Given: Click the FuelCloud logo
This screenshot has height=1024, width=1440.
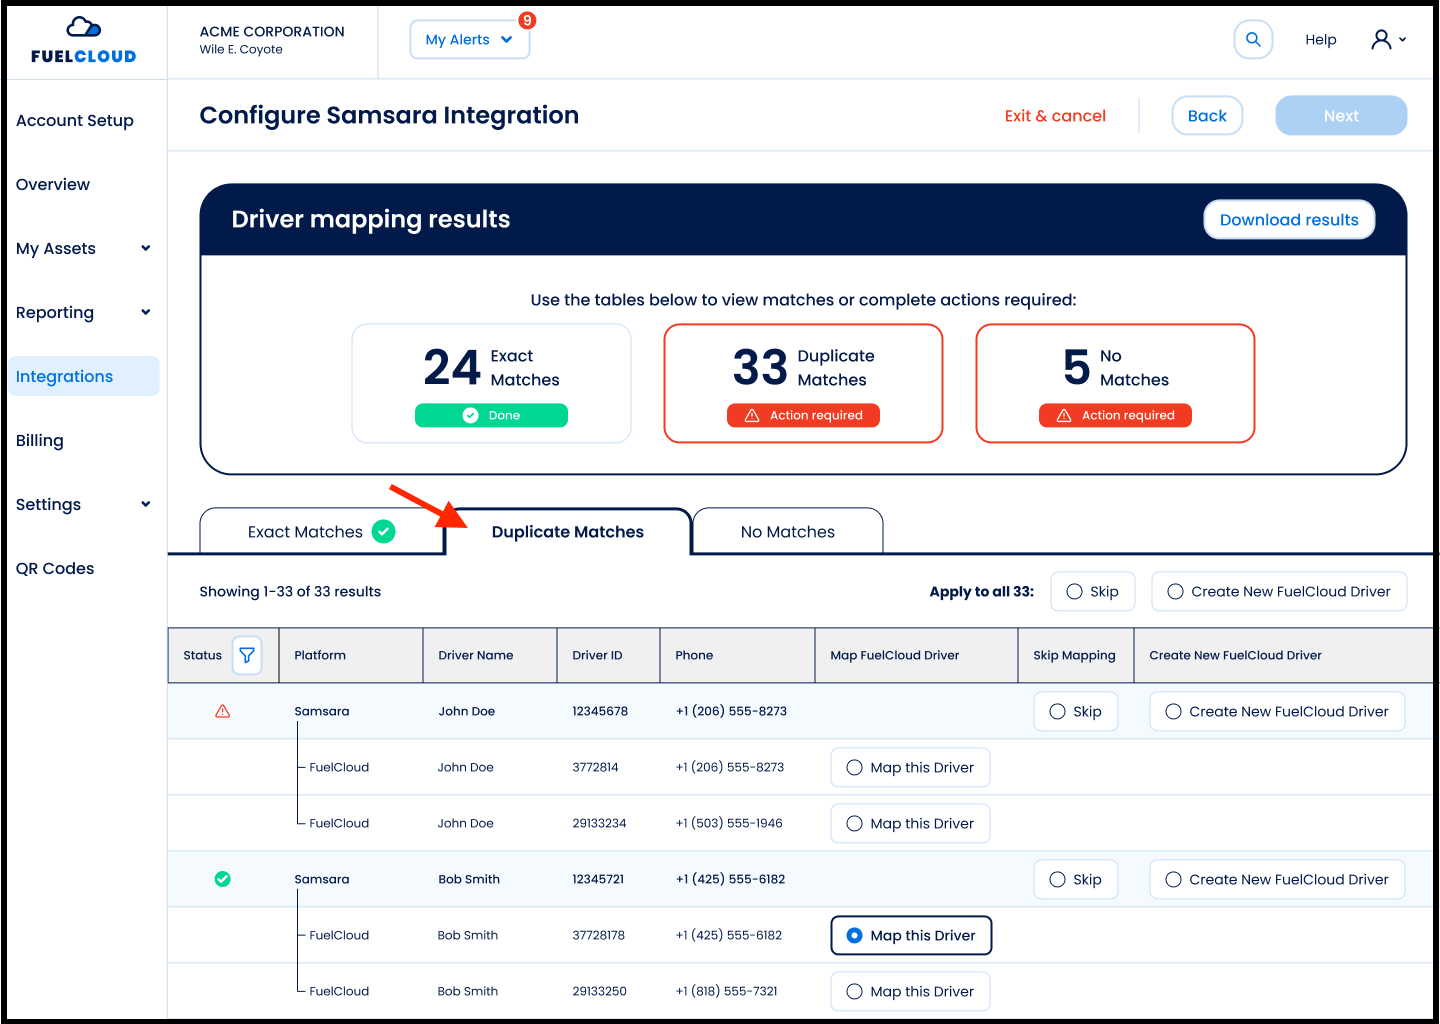Looking at the screenshot, I should coord(83,40).
